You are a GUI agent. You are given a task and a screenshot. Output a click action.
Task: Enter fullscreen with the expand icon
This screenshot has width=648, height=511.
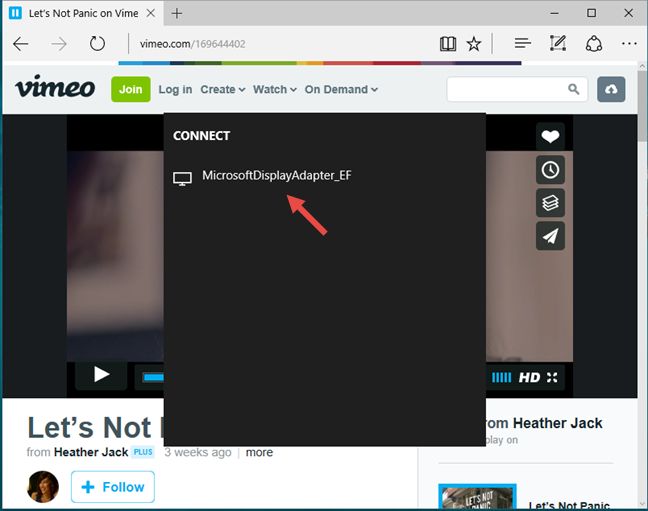552,377
